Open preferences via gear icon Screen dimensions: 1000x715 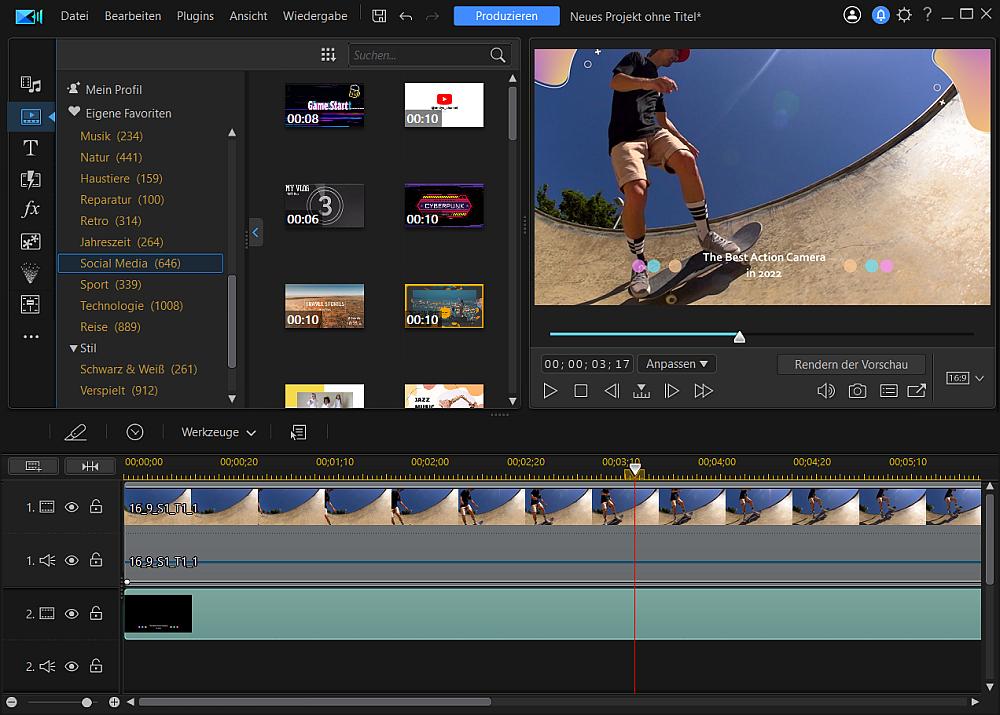(x=904, y=15)
